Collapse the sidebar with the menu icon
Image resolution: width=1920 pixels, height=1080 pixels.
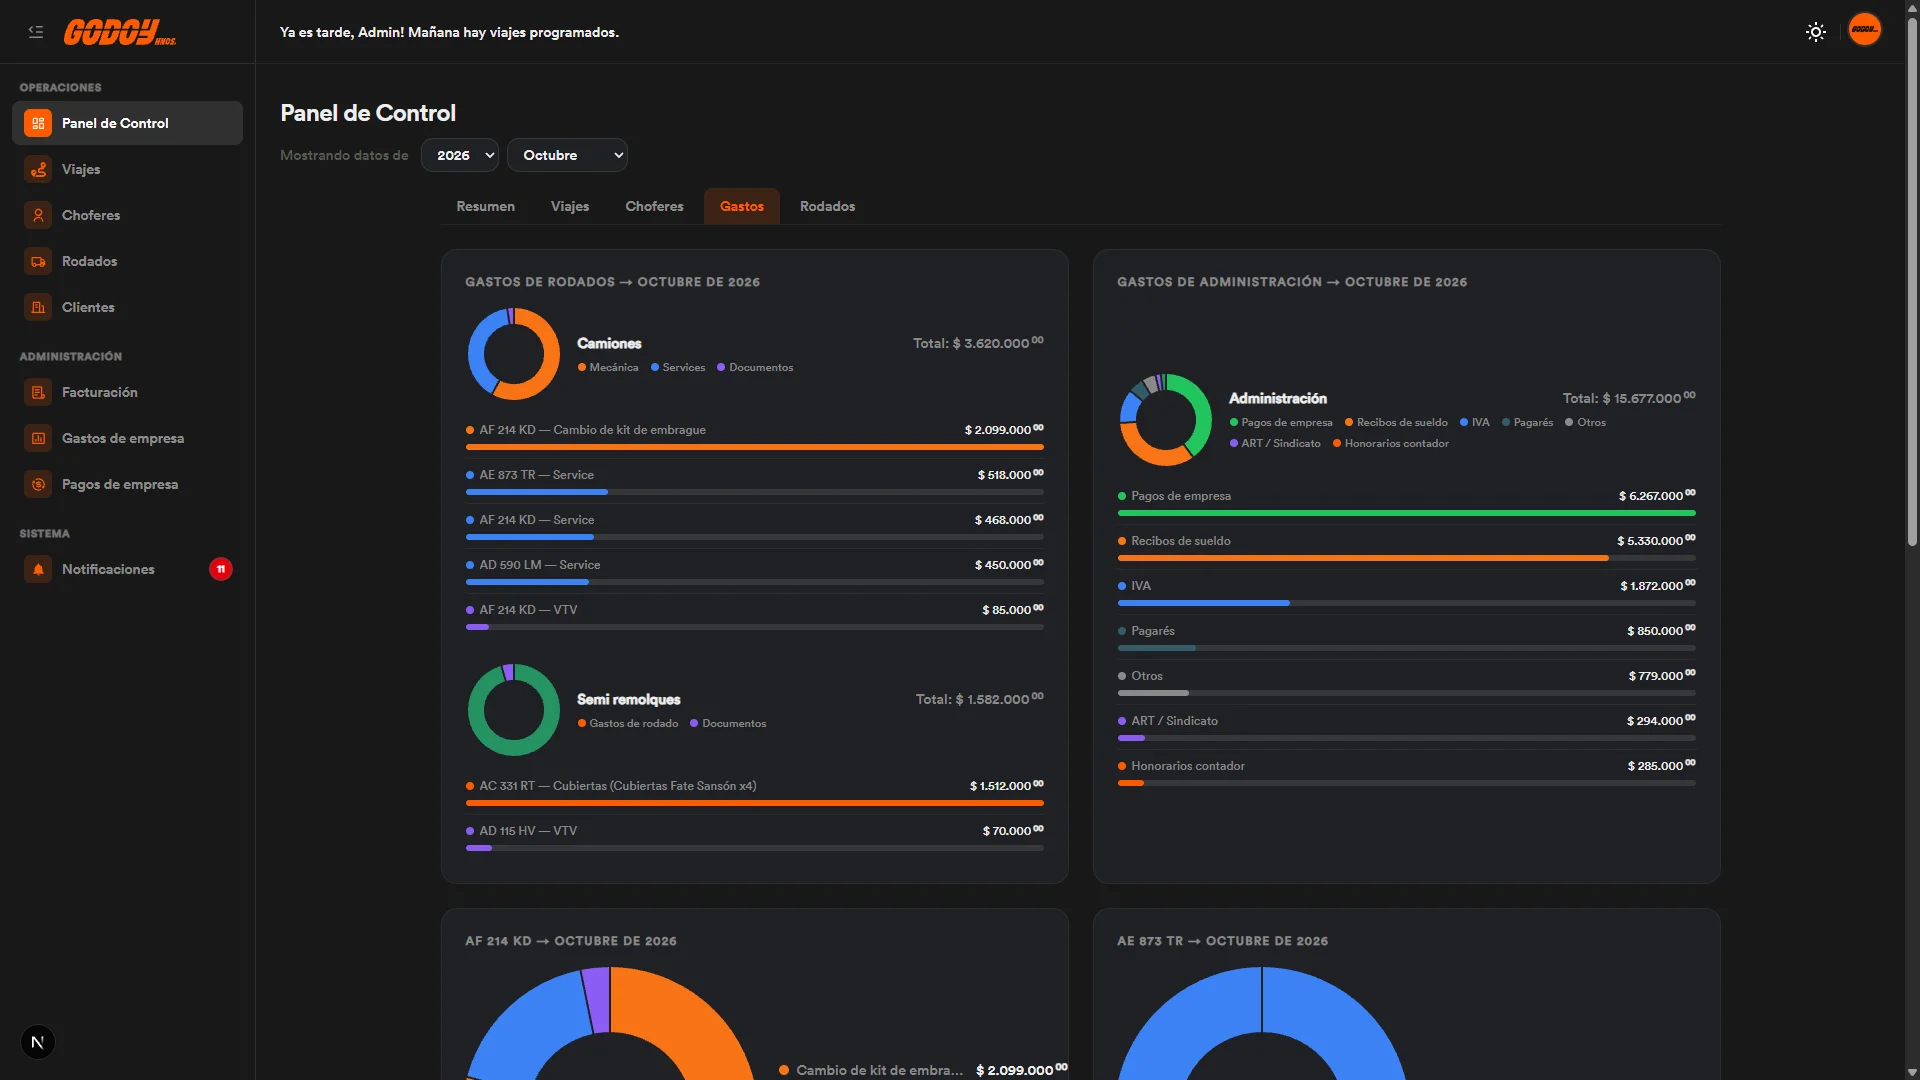point(36,32)
